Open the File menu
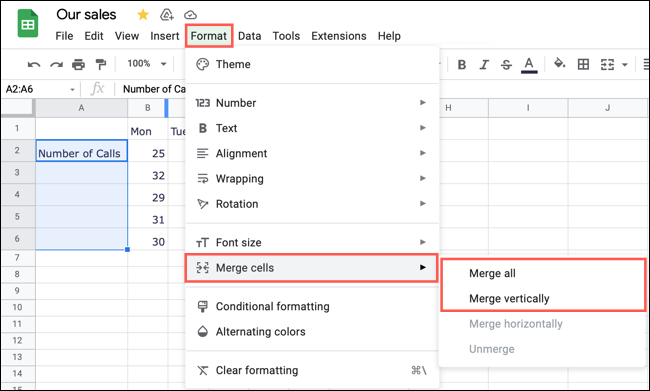Viewport: 650px width, 391px height. [64, 36]
